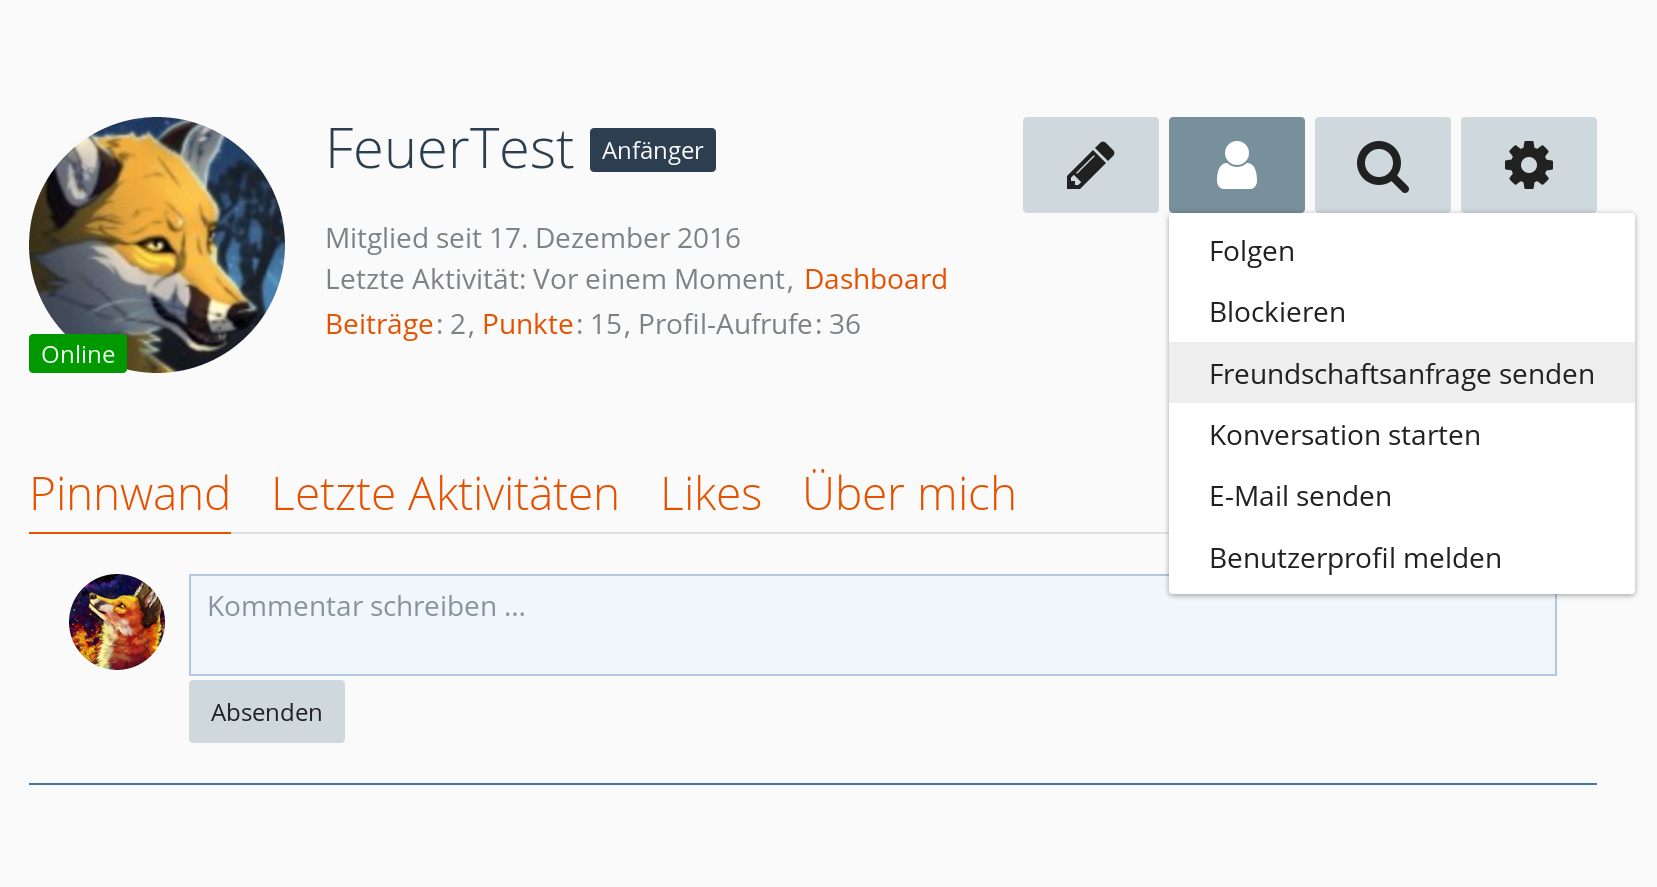Open the magnifier search icon button
This screenshot has height=887, width=1657.
point(1382,165)
